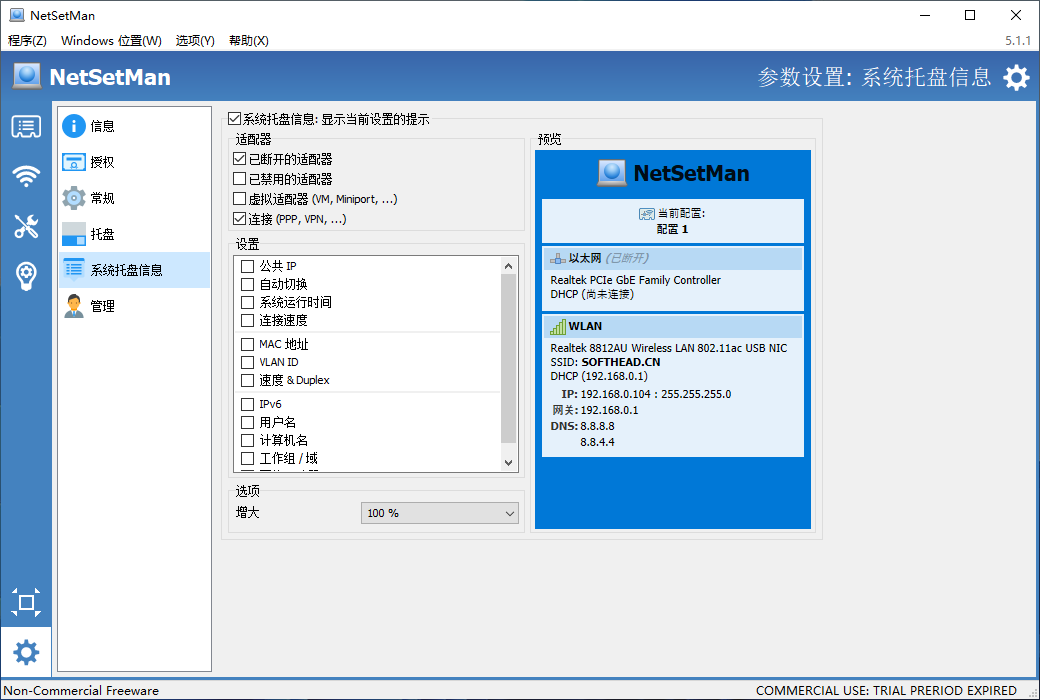Open the 程序(Z) menu

pos(27,41)
